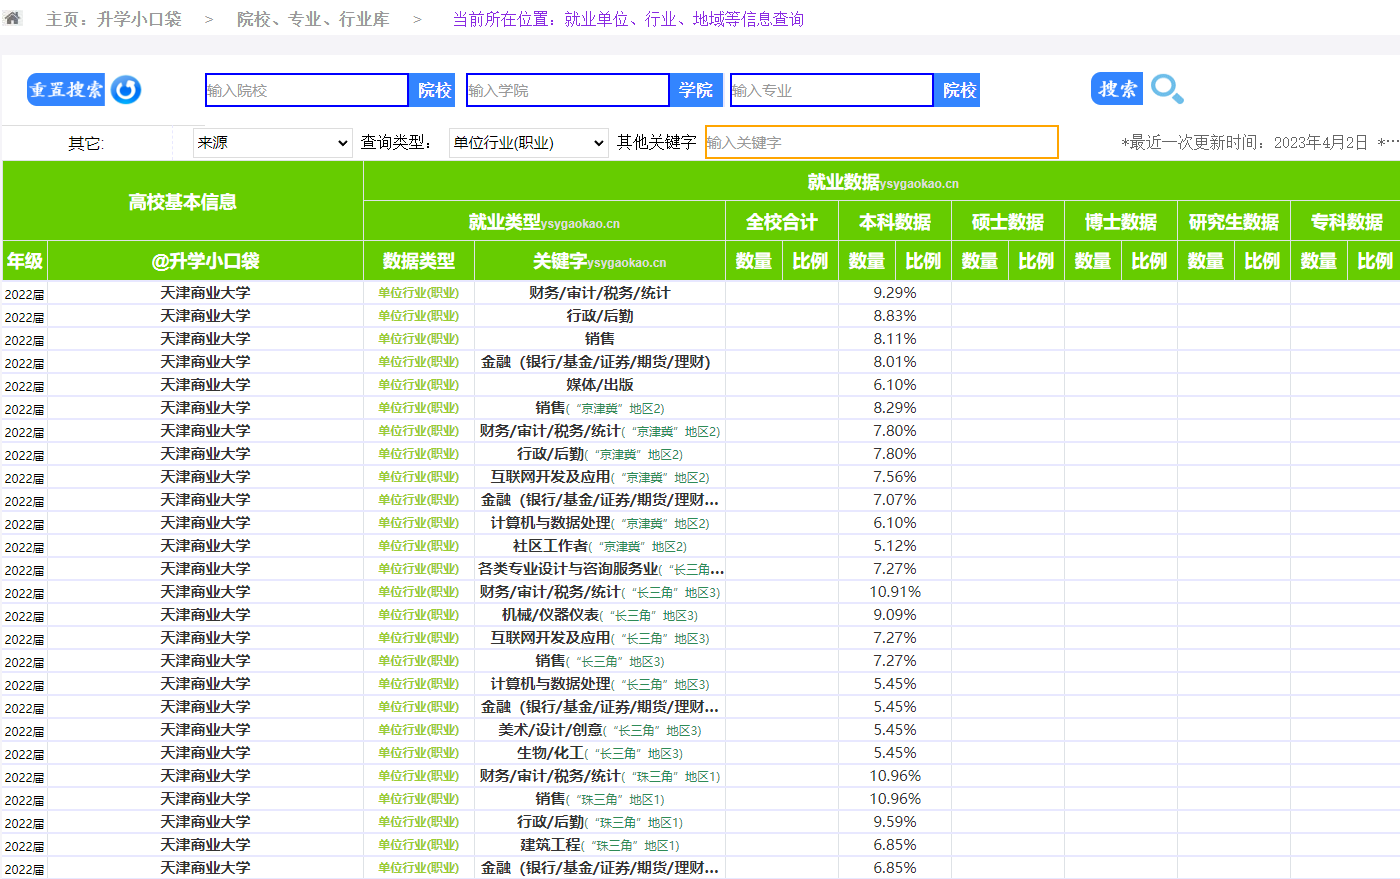Image resolution: width=1400 pixels, height=879 pixels.
Task: Click the 输入关键字 keyword field
Action: [x=881, y=142]
